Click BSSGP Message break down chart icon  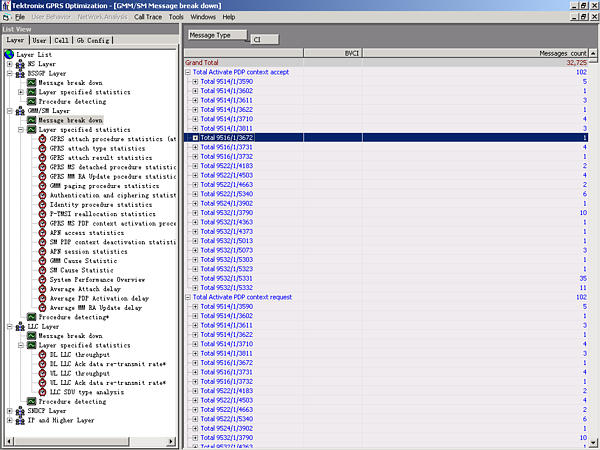click(31, 83)
